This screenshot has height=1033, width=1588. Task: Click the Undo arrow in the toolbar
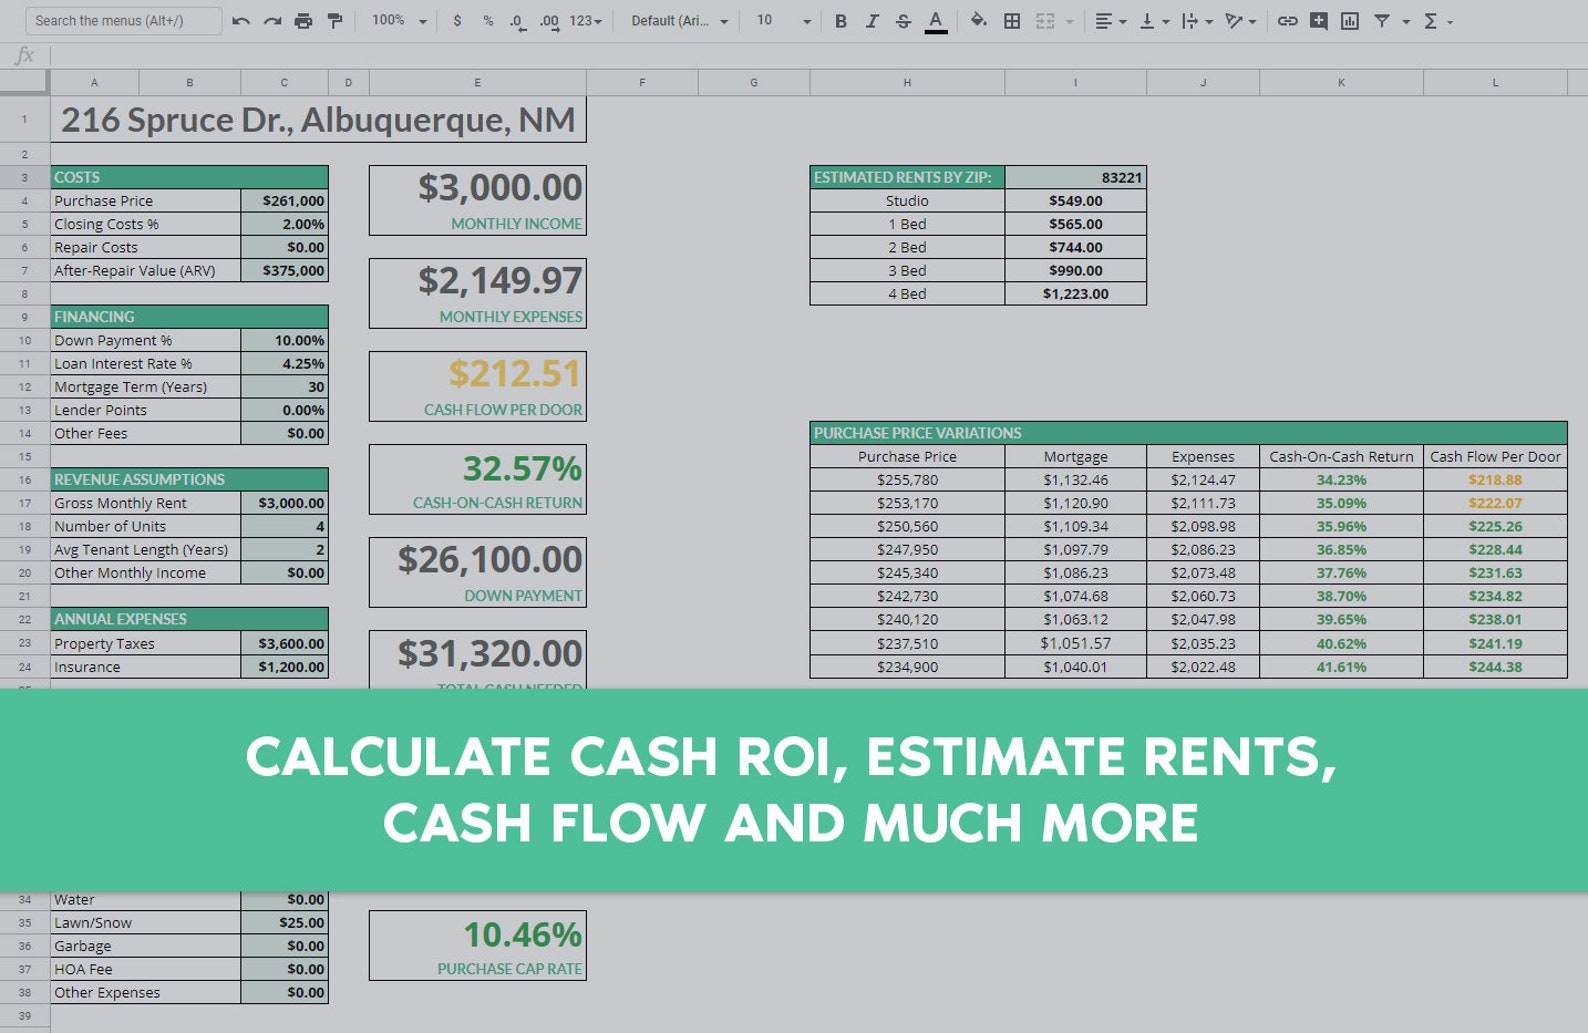click(241, 21)
